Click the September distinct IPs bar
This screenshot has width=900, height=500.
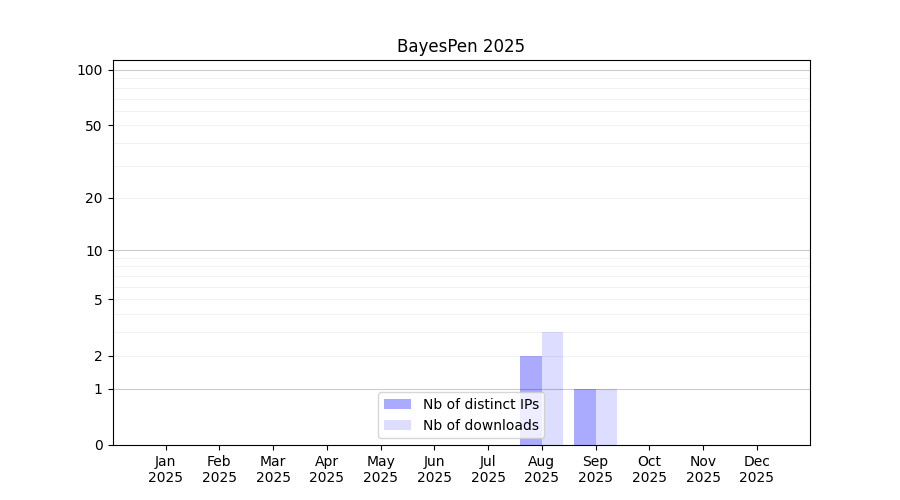point(585,417)
